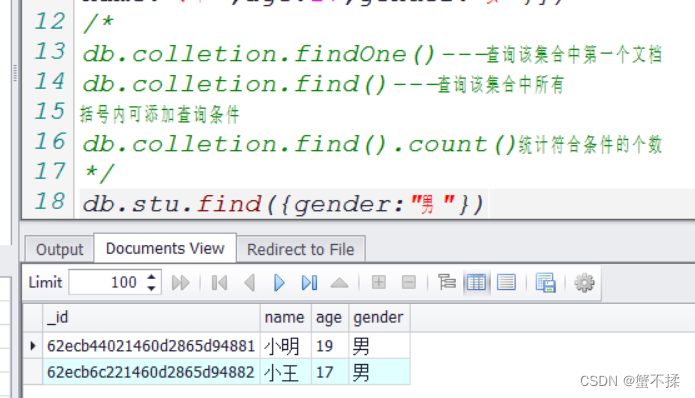Go to next page of results

pyautogui.click(x=279, y=282)
